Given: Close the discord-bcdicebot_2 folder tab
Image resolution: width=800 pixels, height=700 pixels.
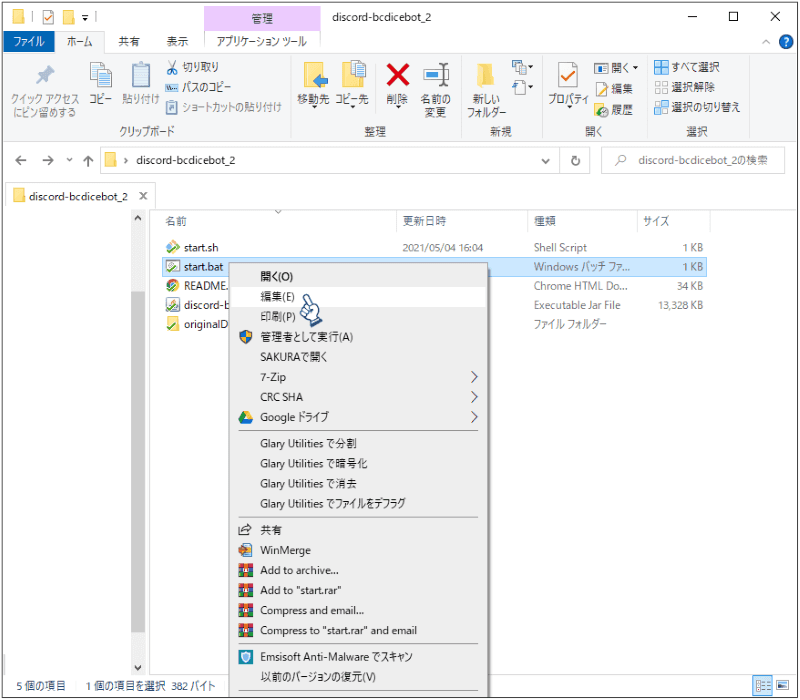Looking at the screenshot, I should pyautogui.click(x=143, y=196).
